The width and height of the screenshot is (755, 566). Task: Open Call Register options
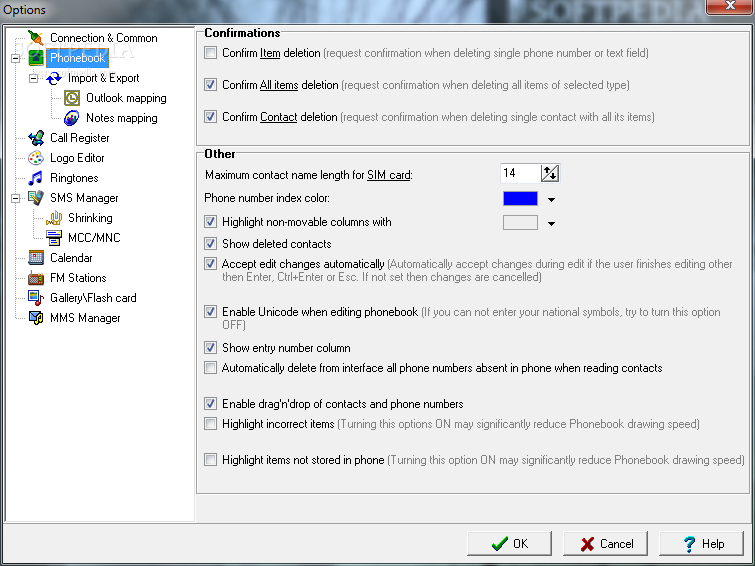coord(79,138)
